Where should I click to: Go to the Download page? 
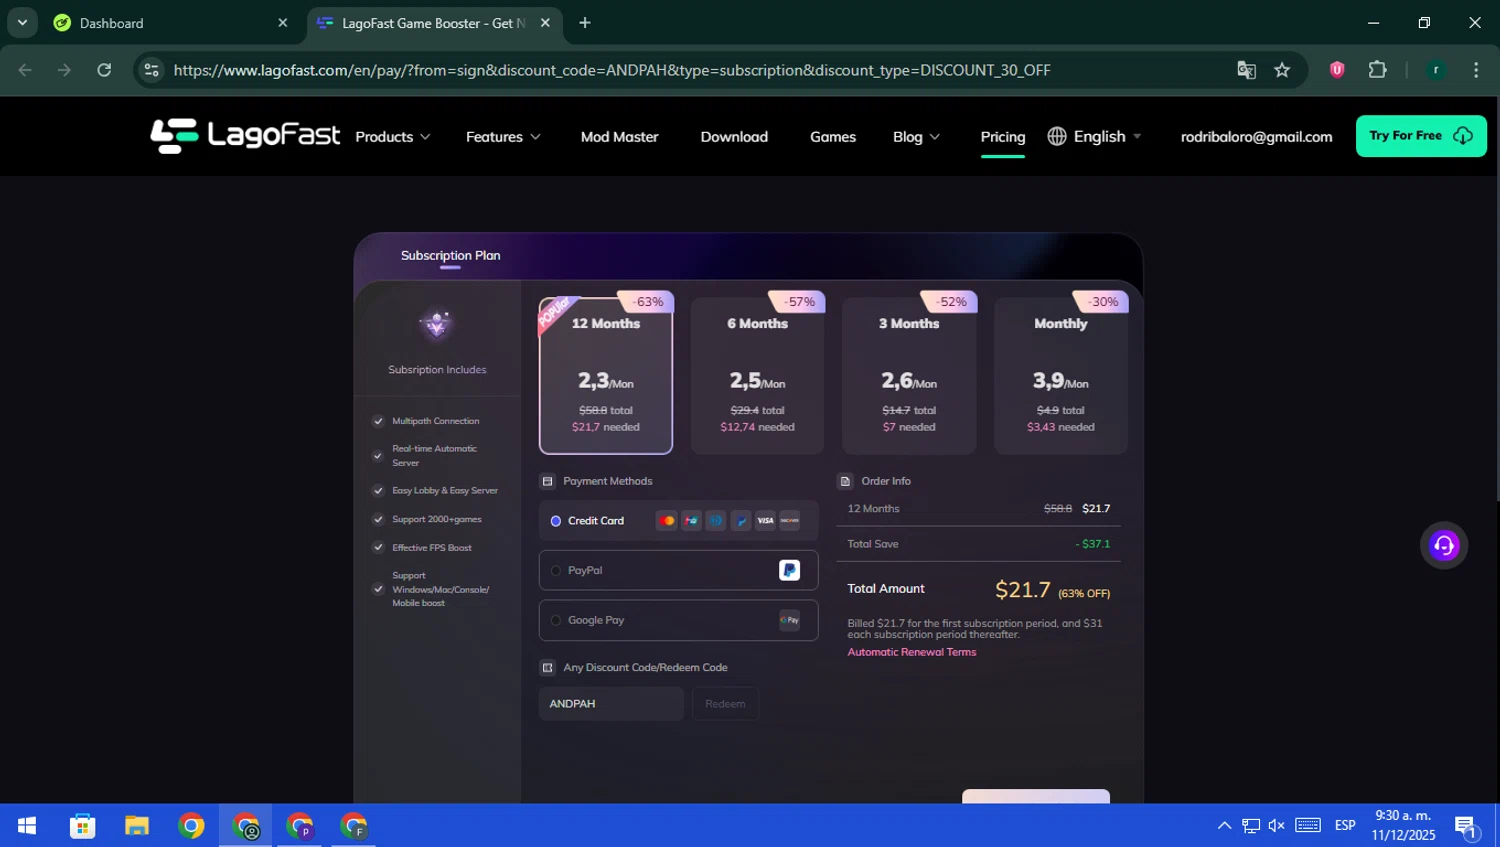pos(734,137)
